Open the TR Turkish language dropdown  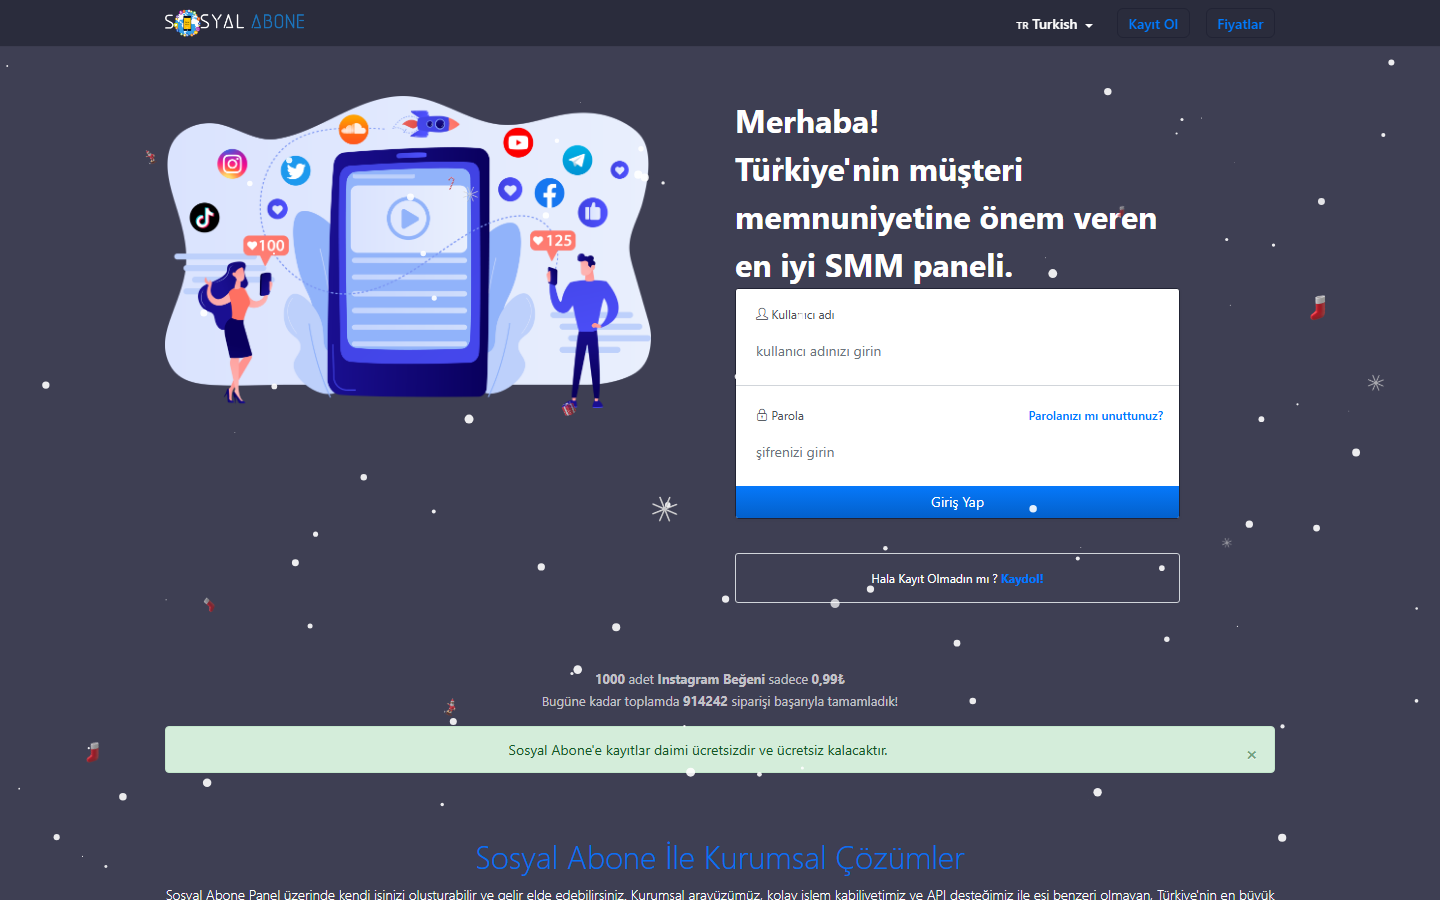pyautogui.click(x=1054, y=24)
